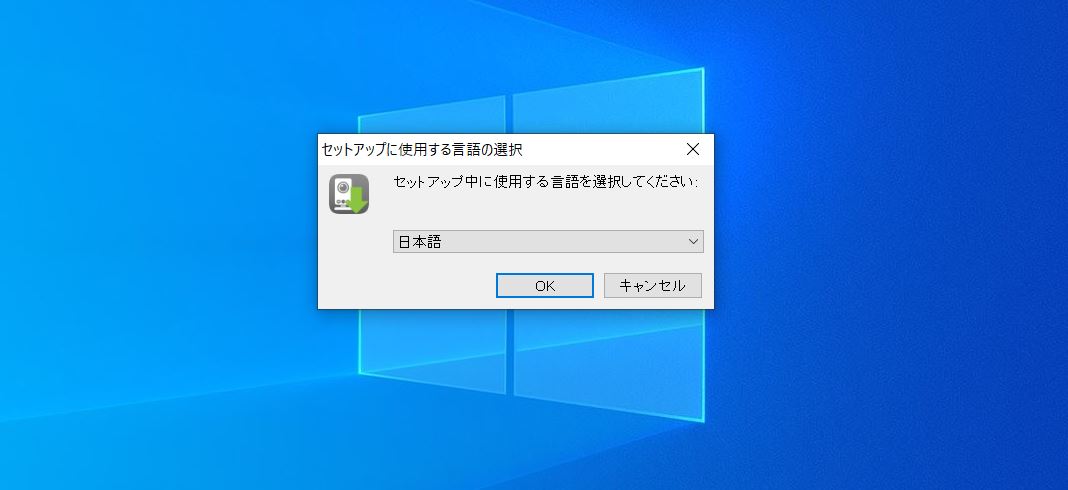The height and width of the screenshot is (490, 1068).
Task: Click the キャンセル button
Action: [653, 286]
